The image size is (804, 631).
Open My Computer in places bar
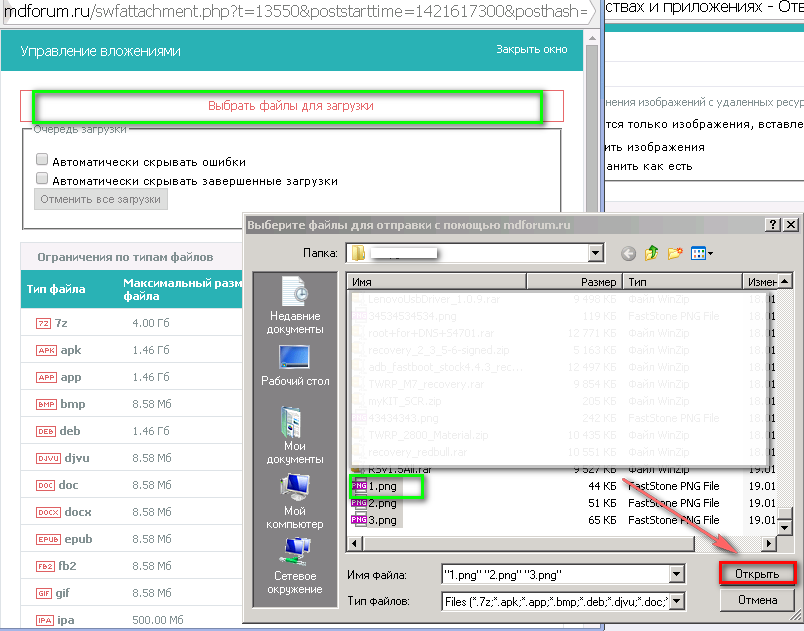294,501
